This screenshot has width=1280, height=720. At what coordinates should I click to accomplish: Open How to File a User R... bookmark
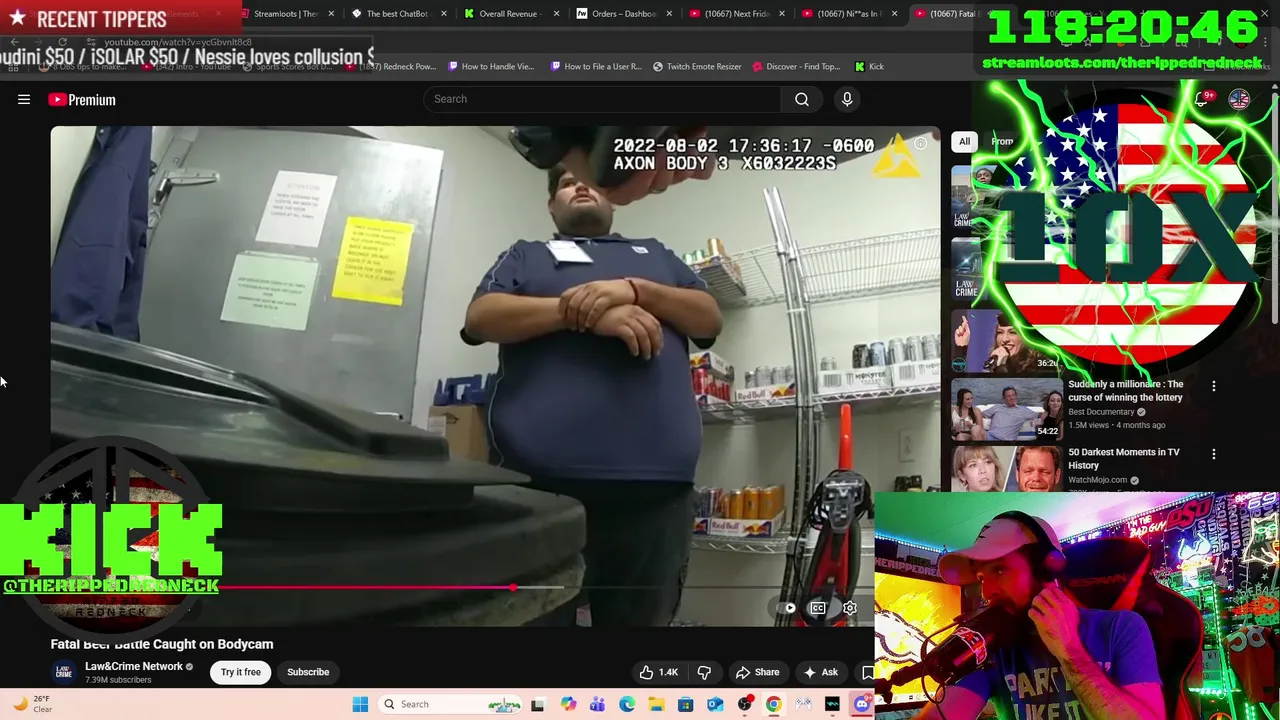[596, 66]
